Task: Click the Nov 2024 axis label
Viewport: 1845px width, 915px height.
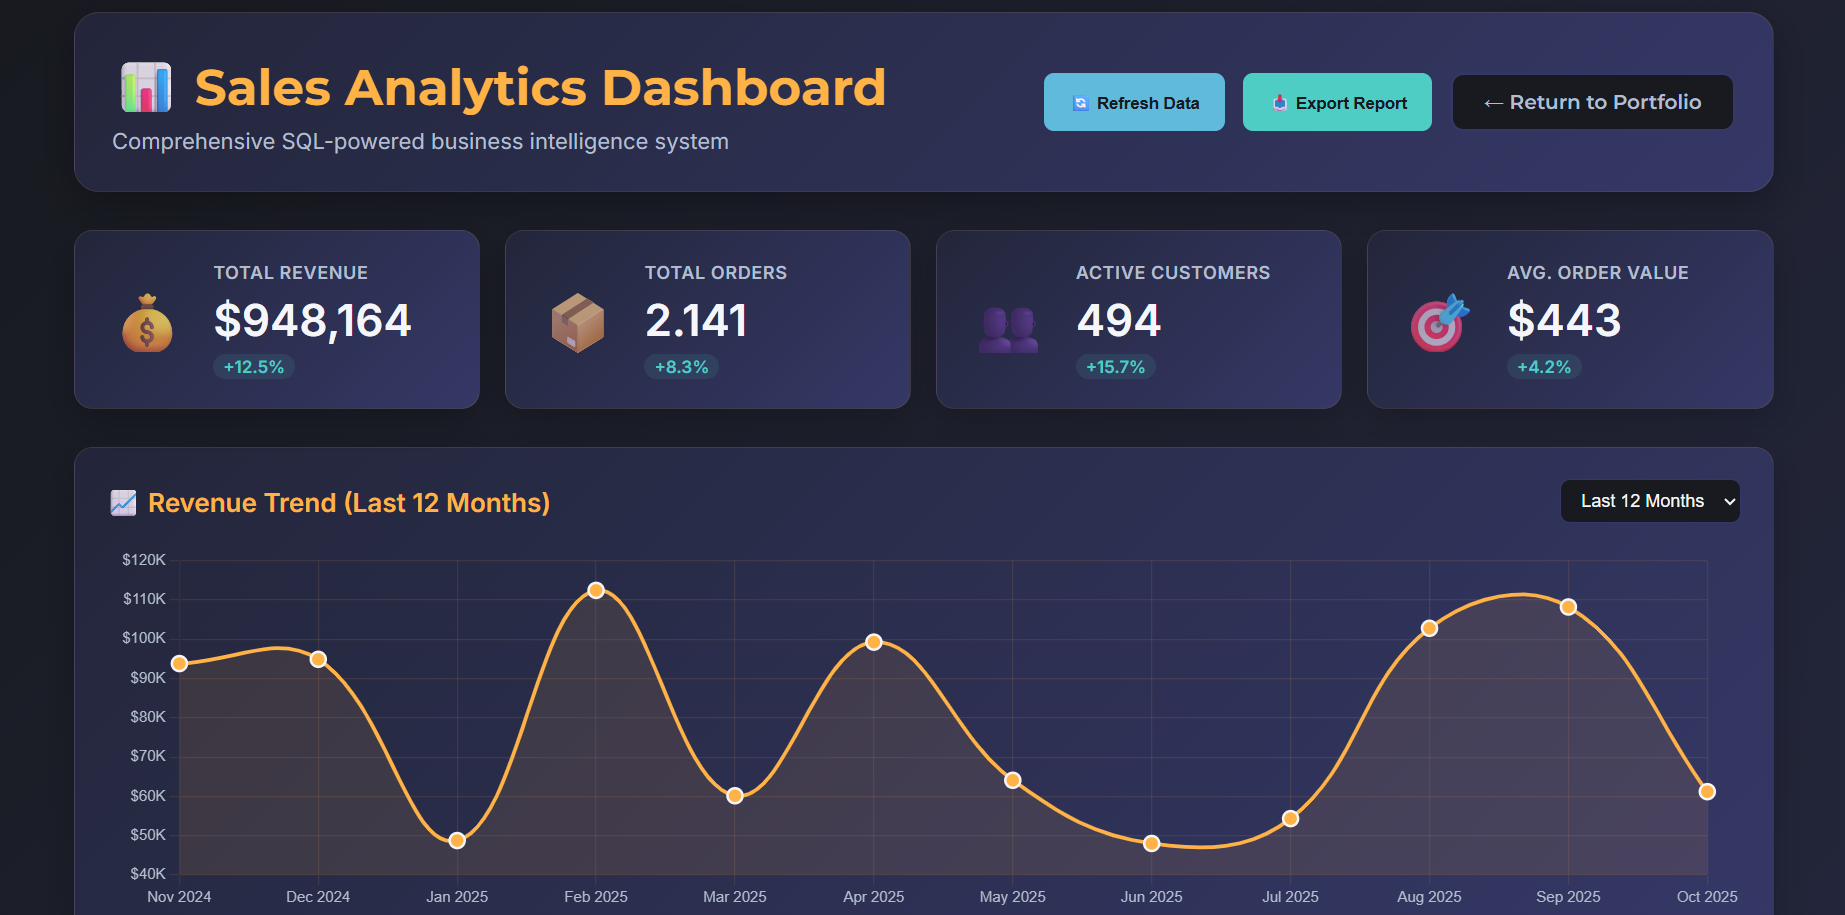Action: (179, 897)
